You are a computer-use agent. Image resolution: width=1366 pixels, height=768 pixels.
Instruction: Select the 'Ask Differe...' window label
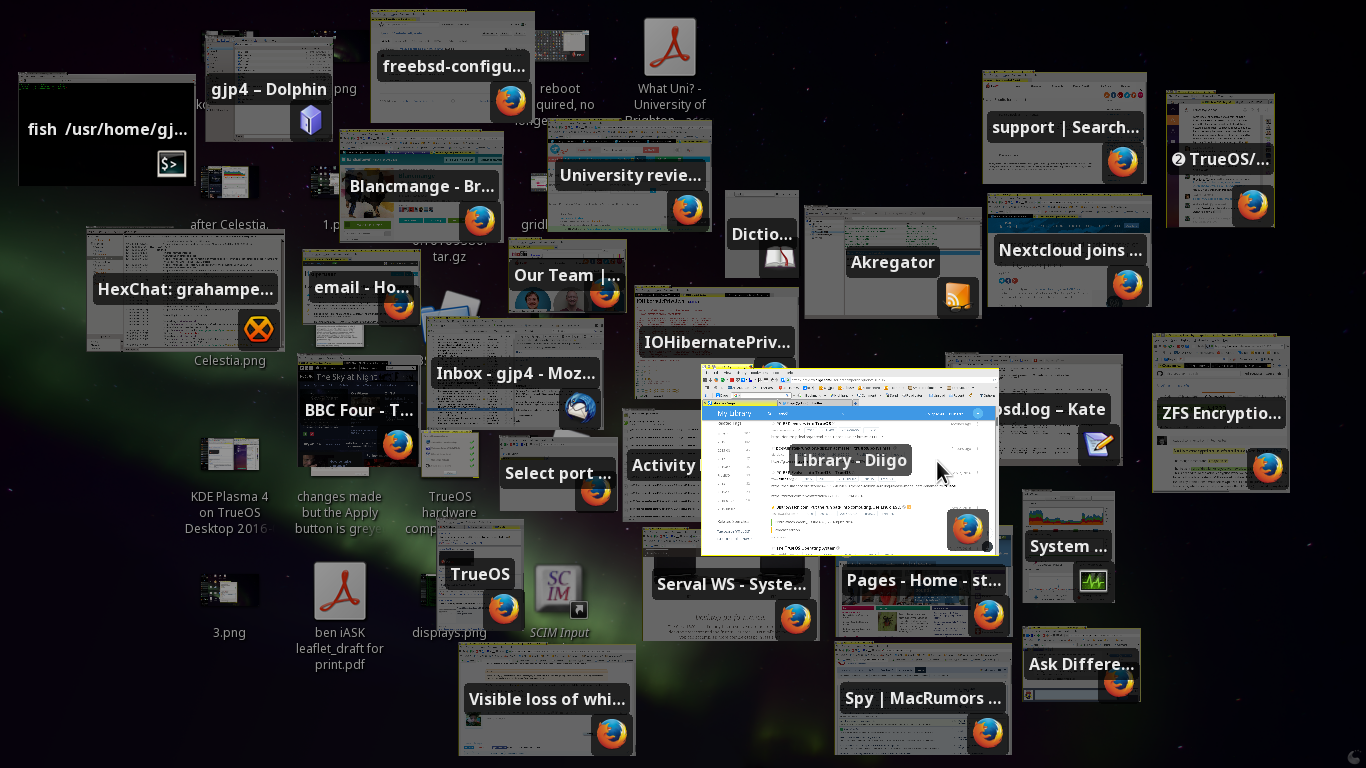pyautogui.click(x=1081, y=664)
